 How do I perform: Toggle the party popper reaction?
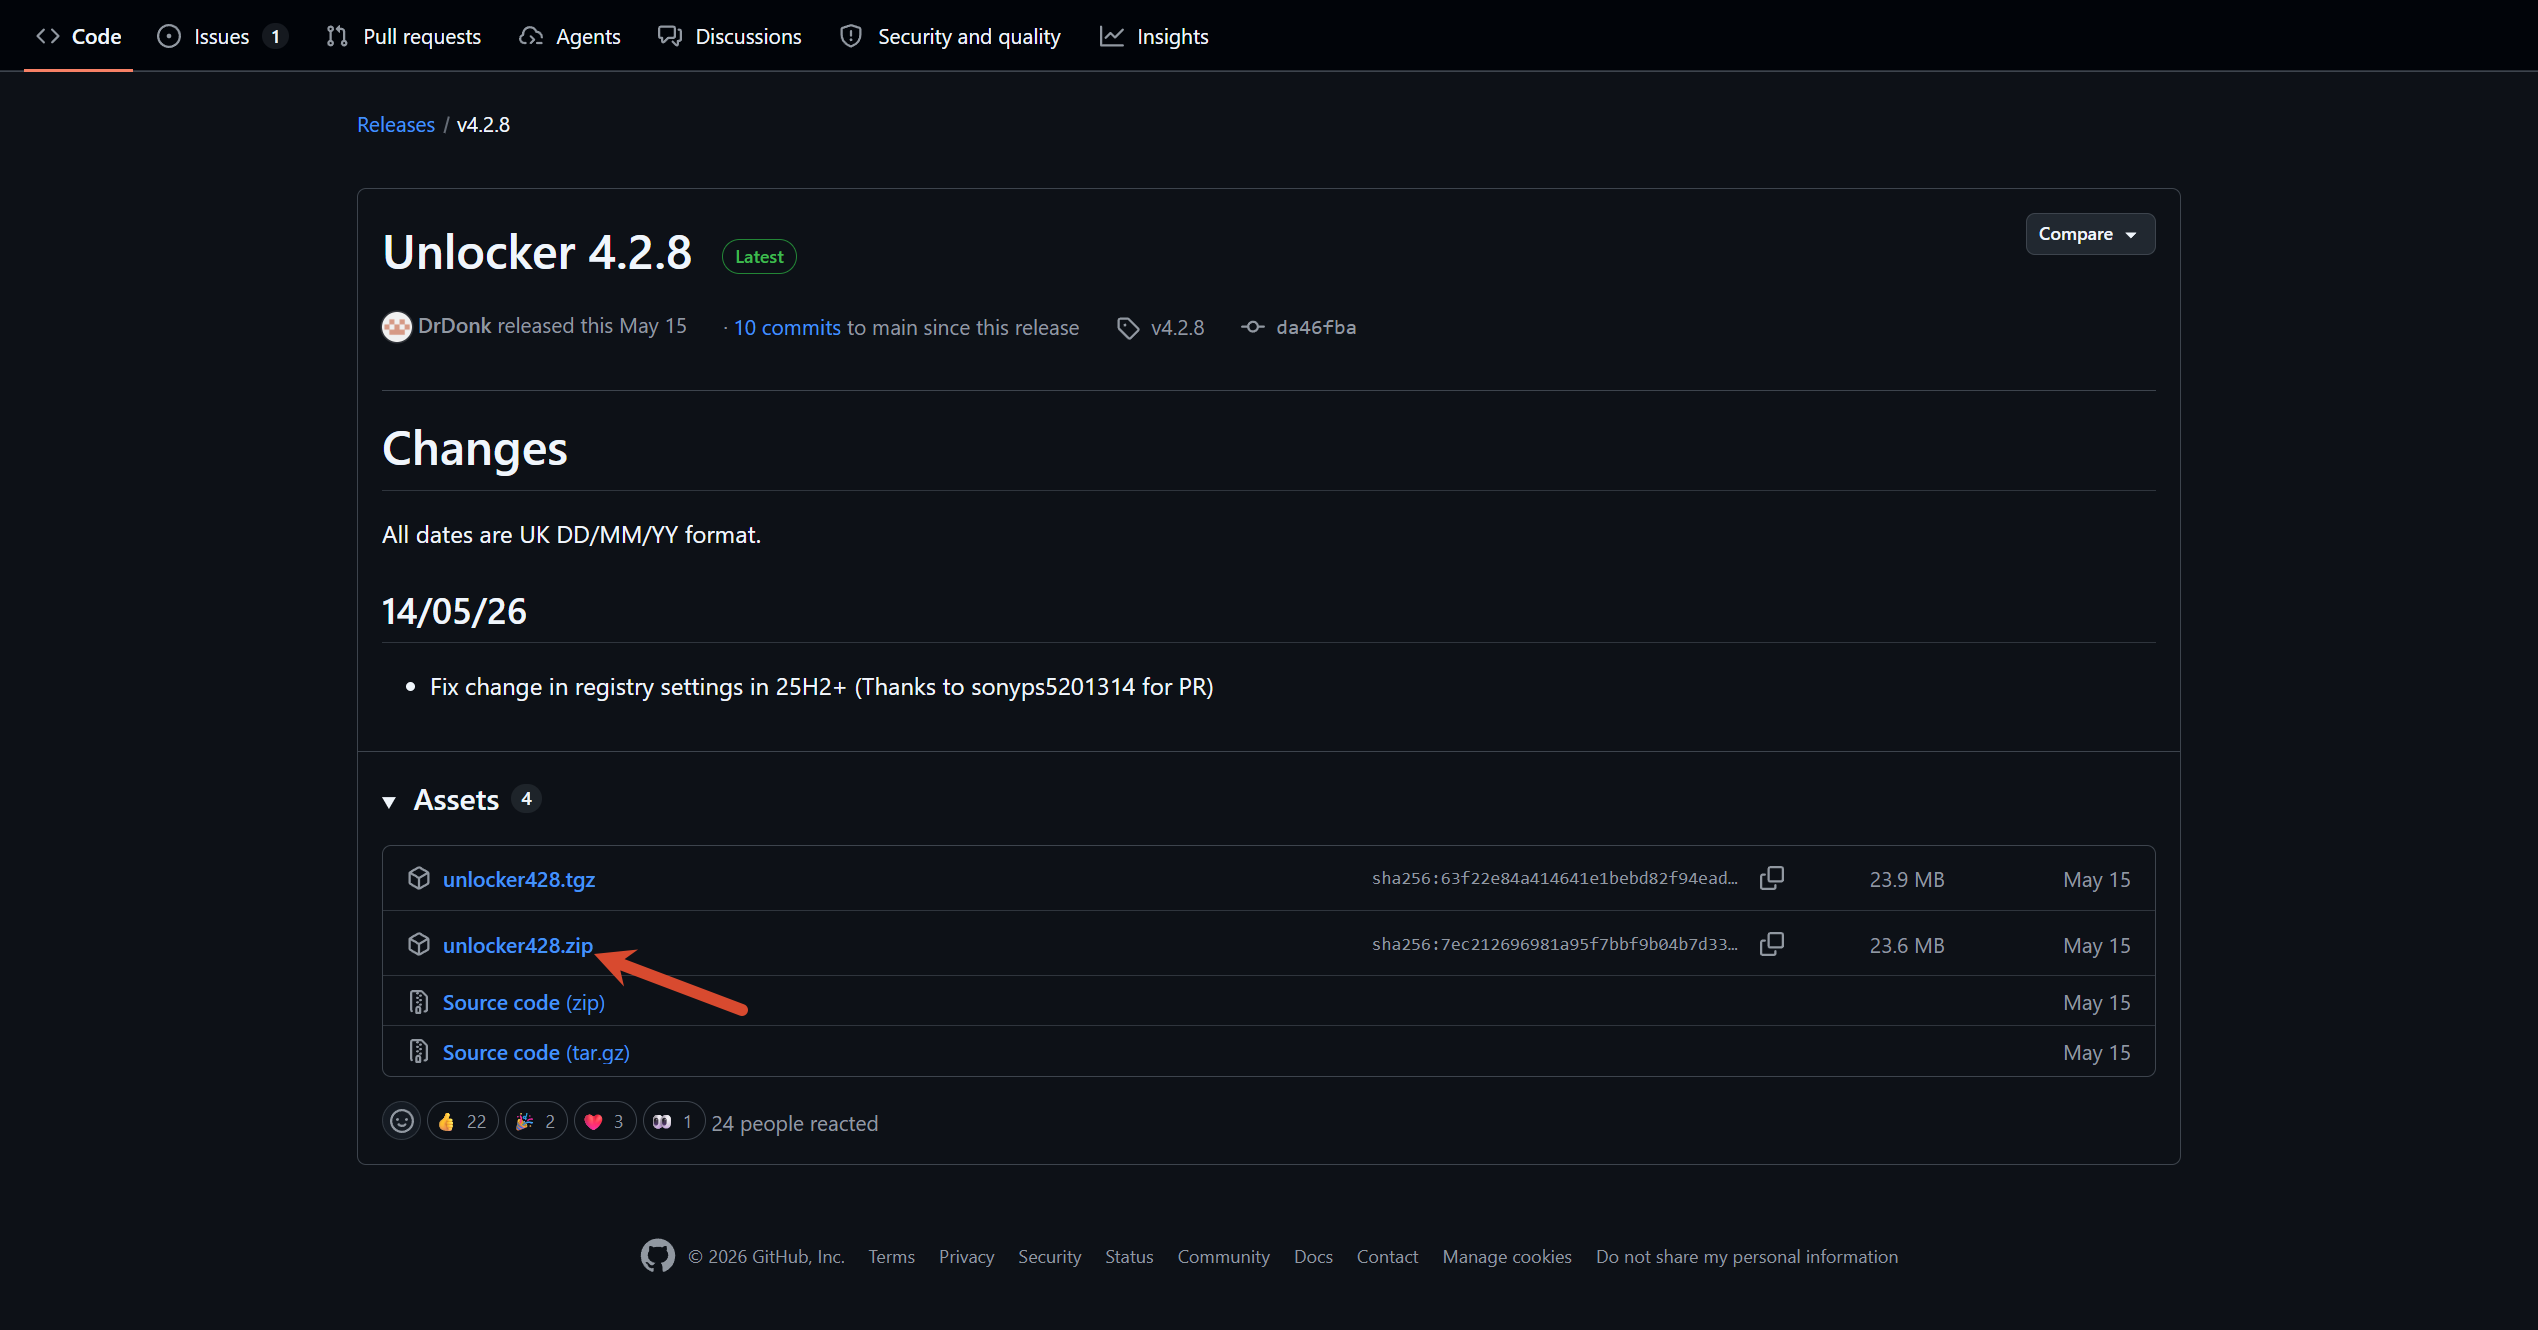click(x=536, y=1121)
